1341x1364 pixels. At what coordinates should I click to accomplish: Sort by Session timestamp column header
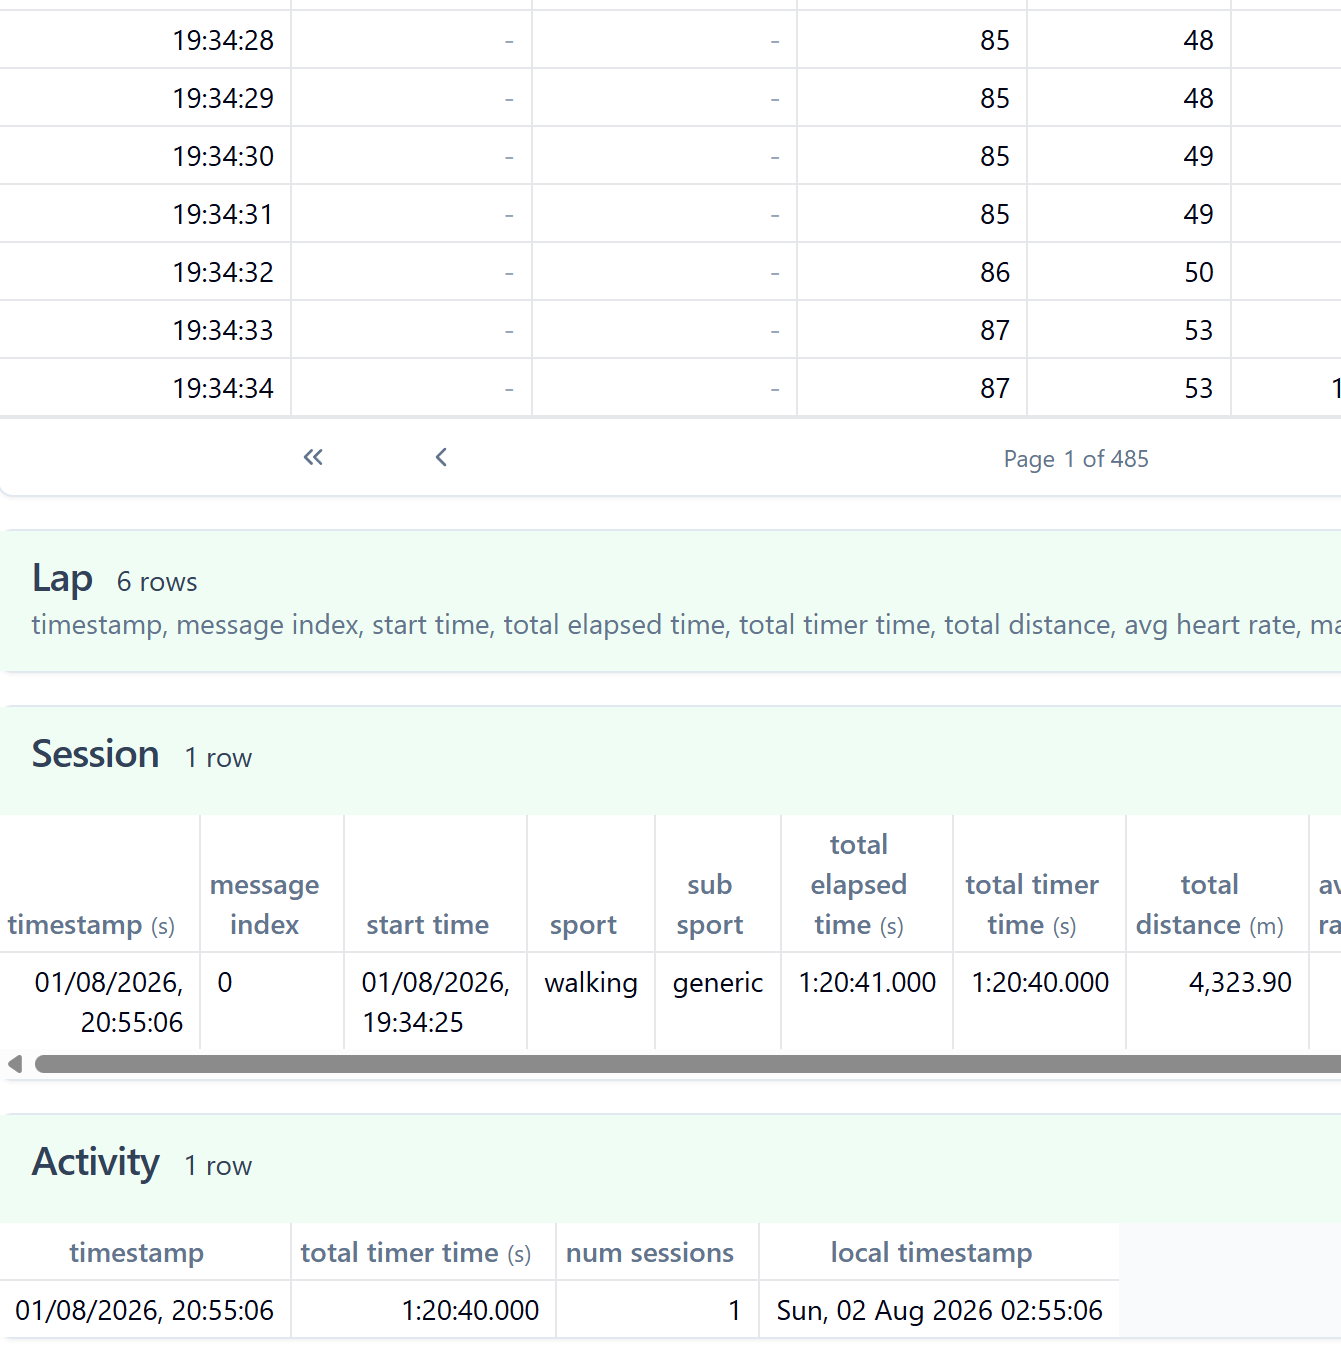tap(91, 925)
